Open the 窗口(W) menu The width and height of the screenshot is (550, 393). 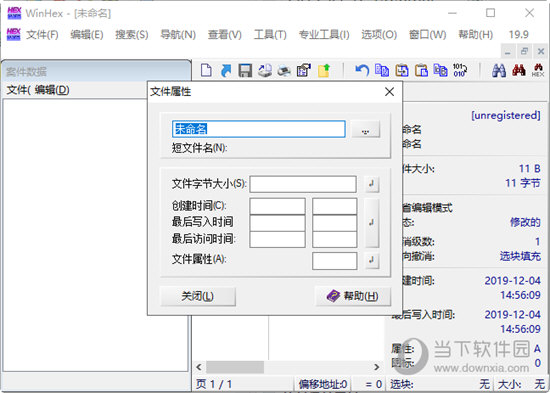[427, 34]
